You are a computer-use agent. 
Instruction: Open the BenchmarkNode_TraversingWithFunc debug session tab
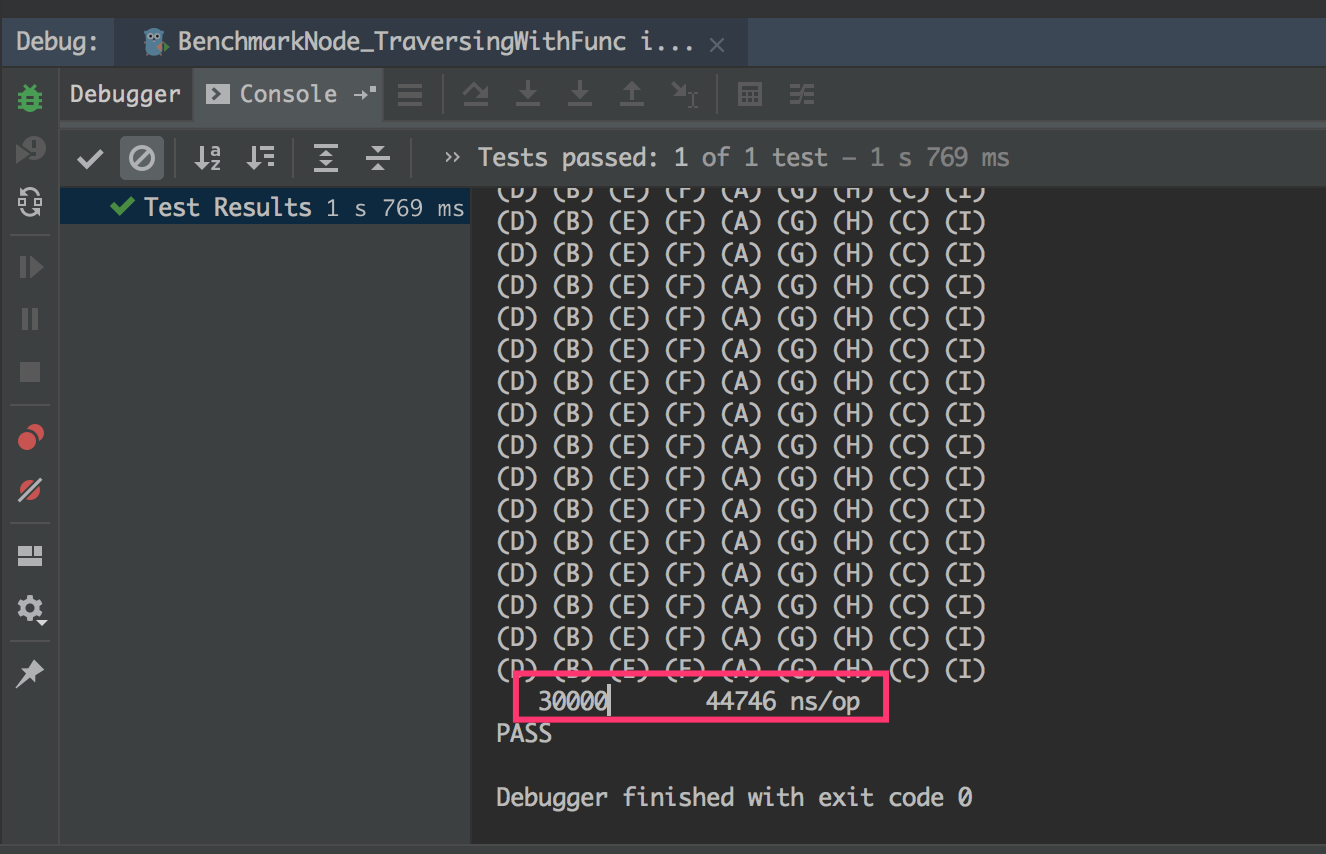(433, 42)
